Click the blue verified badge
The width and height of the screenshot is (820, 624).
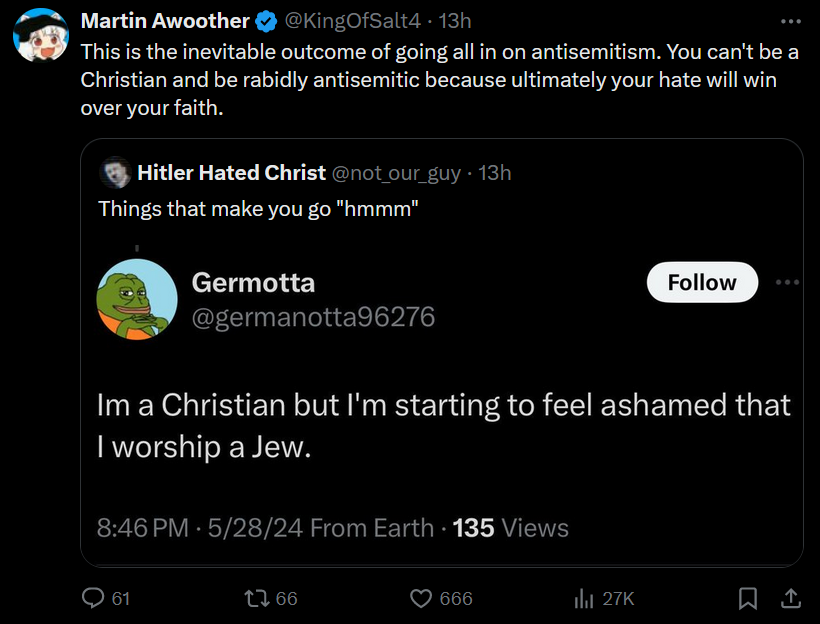tap(267, 21)
